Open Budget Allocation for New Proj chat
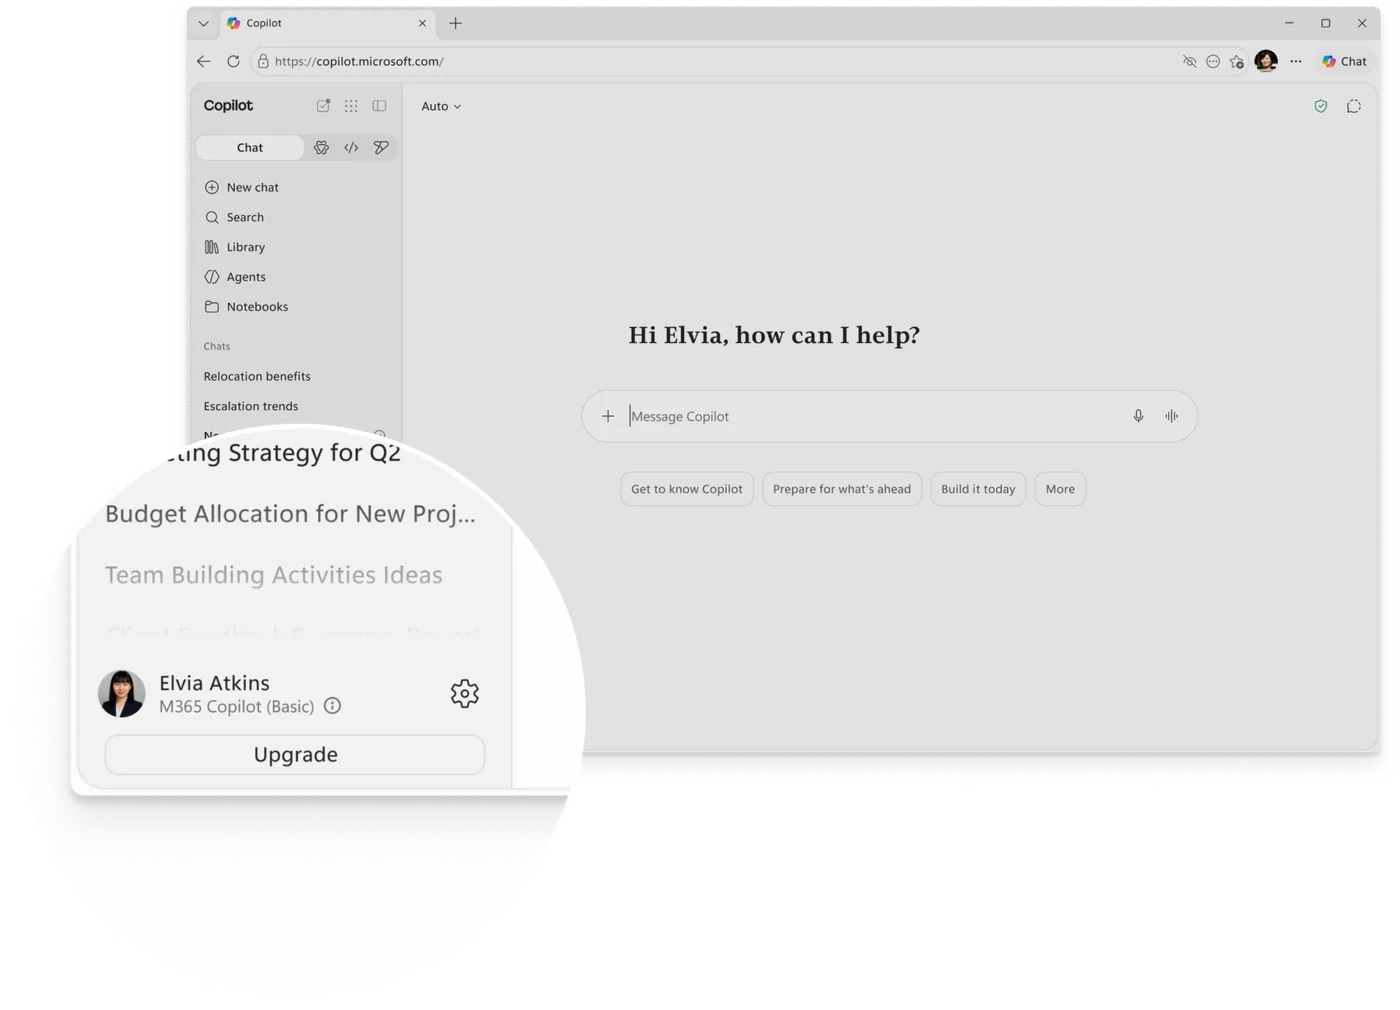 (290, 514)
